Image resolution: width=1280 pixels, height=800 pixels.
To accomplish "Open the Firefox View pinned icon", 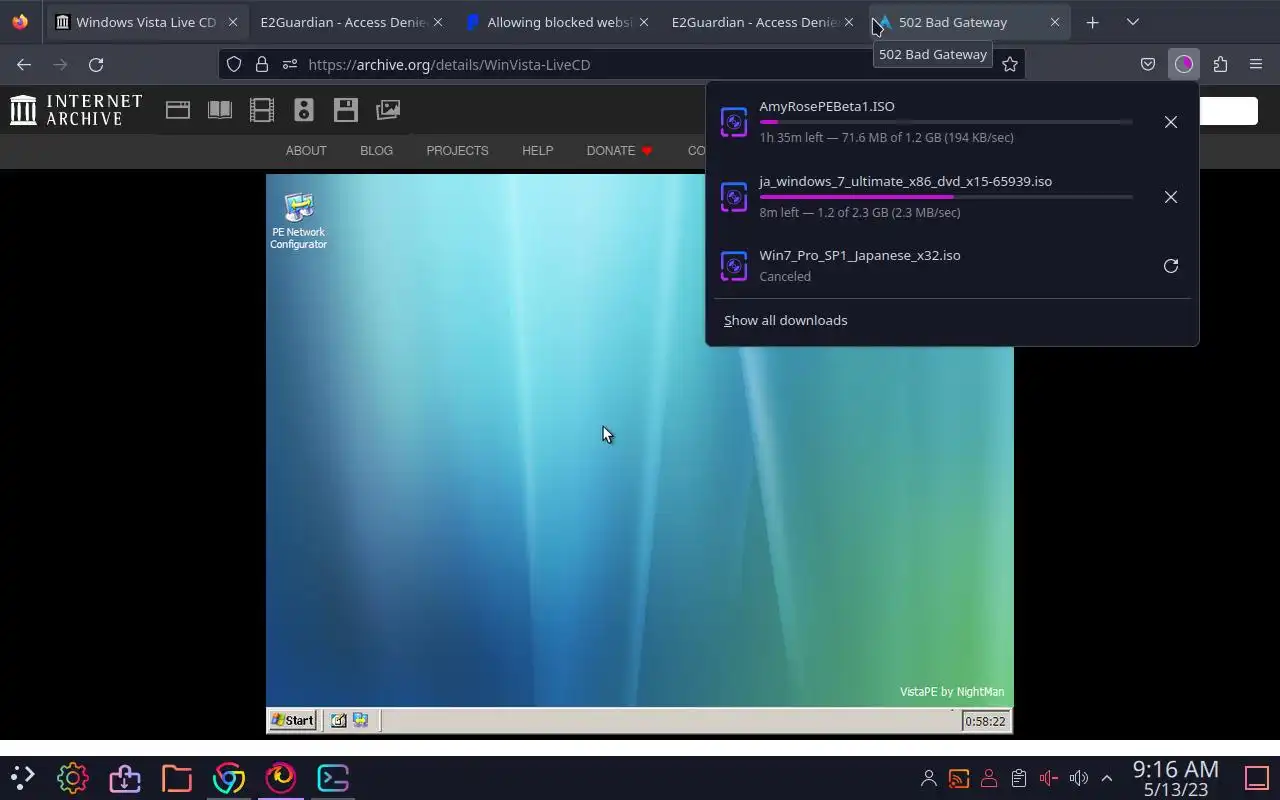I will (20, 22).
